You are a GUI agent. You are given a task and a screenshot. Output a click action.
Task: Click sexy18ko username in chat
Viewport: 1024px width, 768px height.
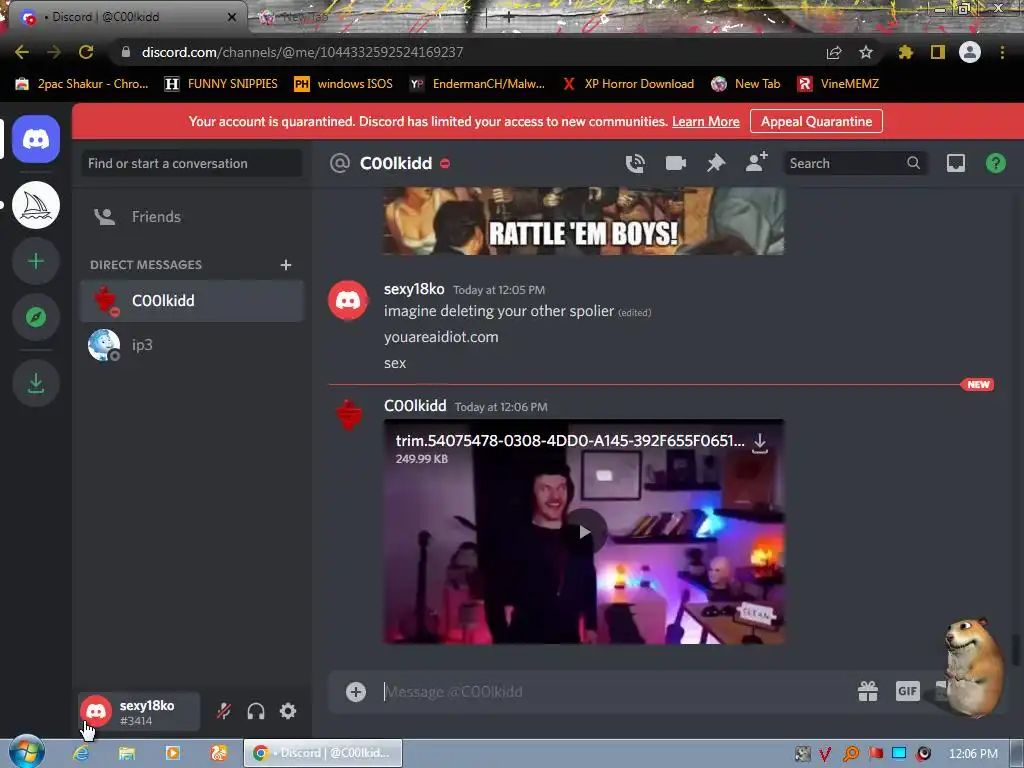(x=414, y=289)
